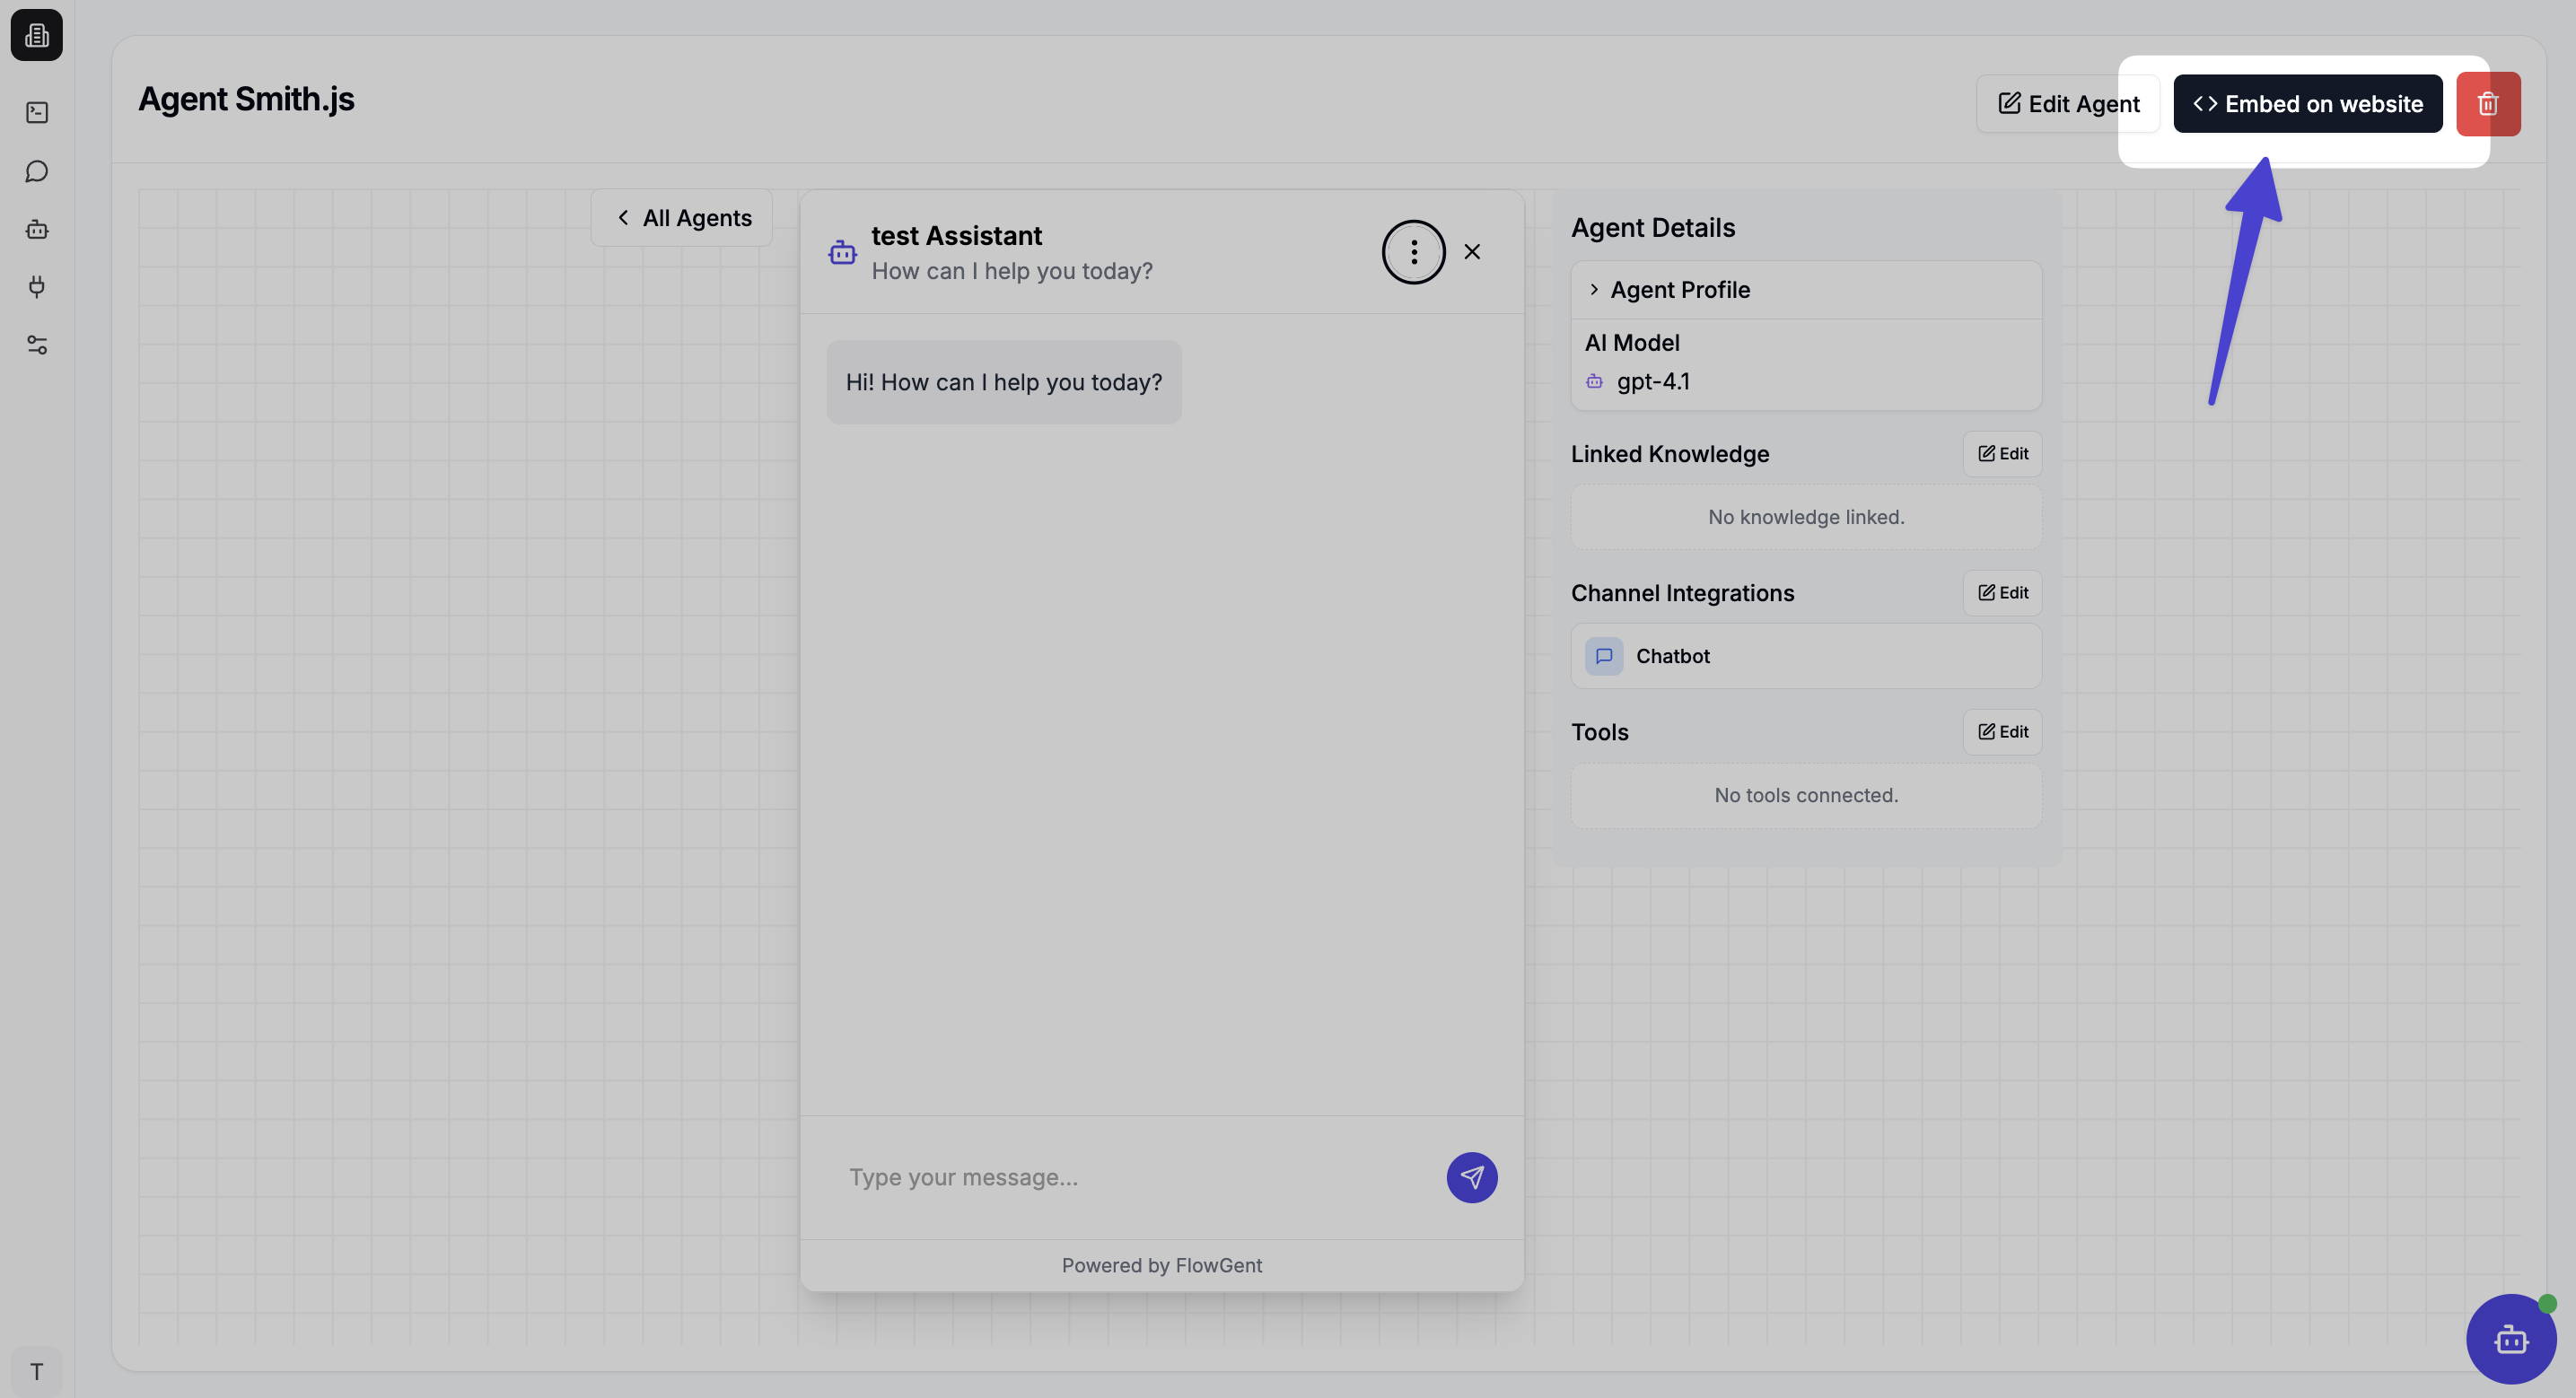This screenshot has width=2576, height=1398.
Task: Click the robot icon beside test Assistant
Action: tap(843, 253)
